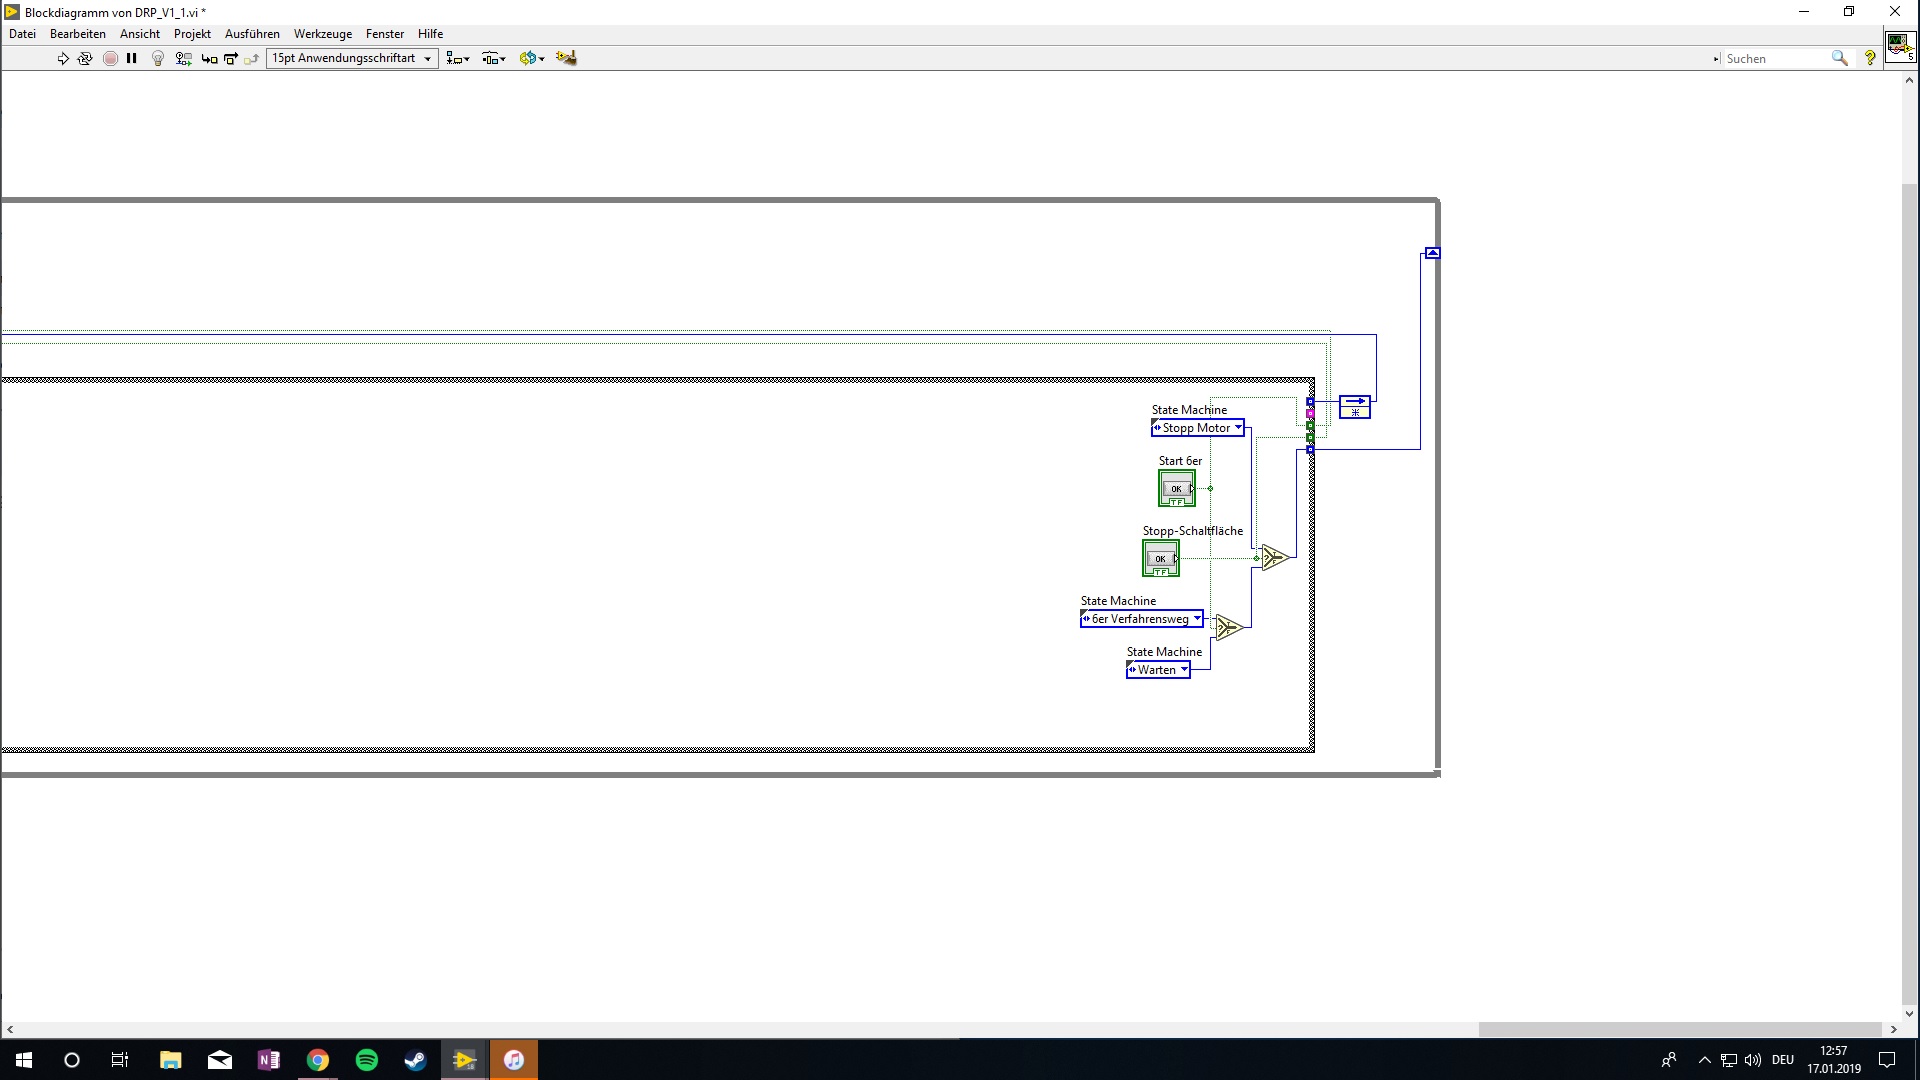Open the font dropdown 15pt Anwendungsschriftart

[352, 59]
